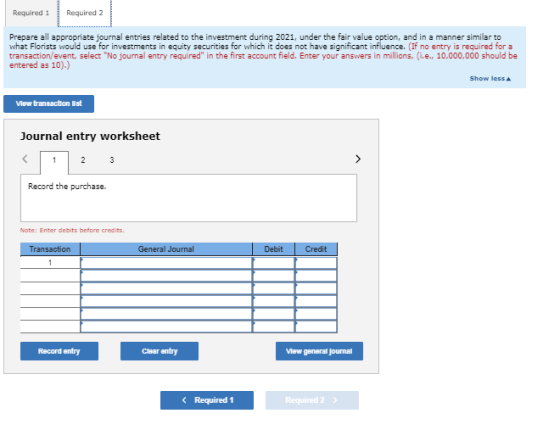Open first row General Journal account dropdown
The height and width of the screenshot is (430, 560).
(x=166, y=263)
